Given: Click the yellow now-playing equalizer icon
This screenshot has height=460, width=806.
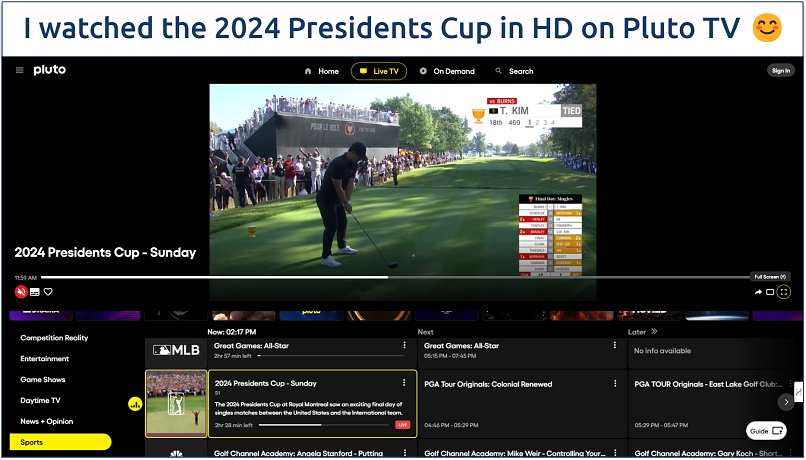Looking at the screenshot, I should pyautogui.click(x=135, y=404).
